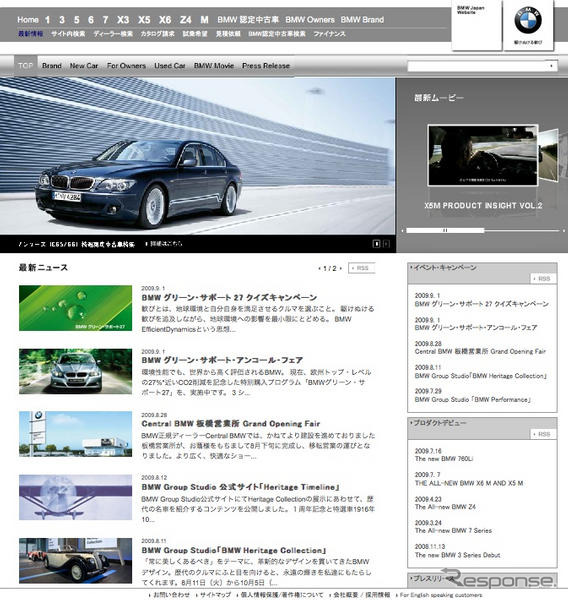568x600 pixels.
Task: Open the X6 model link
Action: pos(165,20)
